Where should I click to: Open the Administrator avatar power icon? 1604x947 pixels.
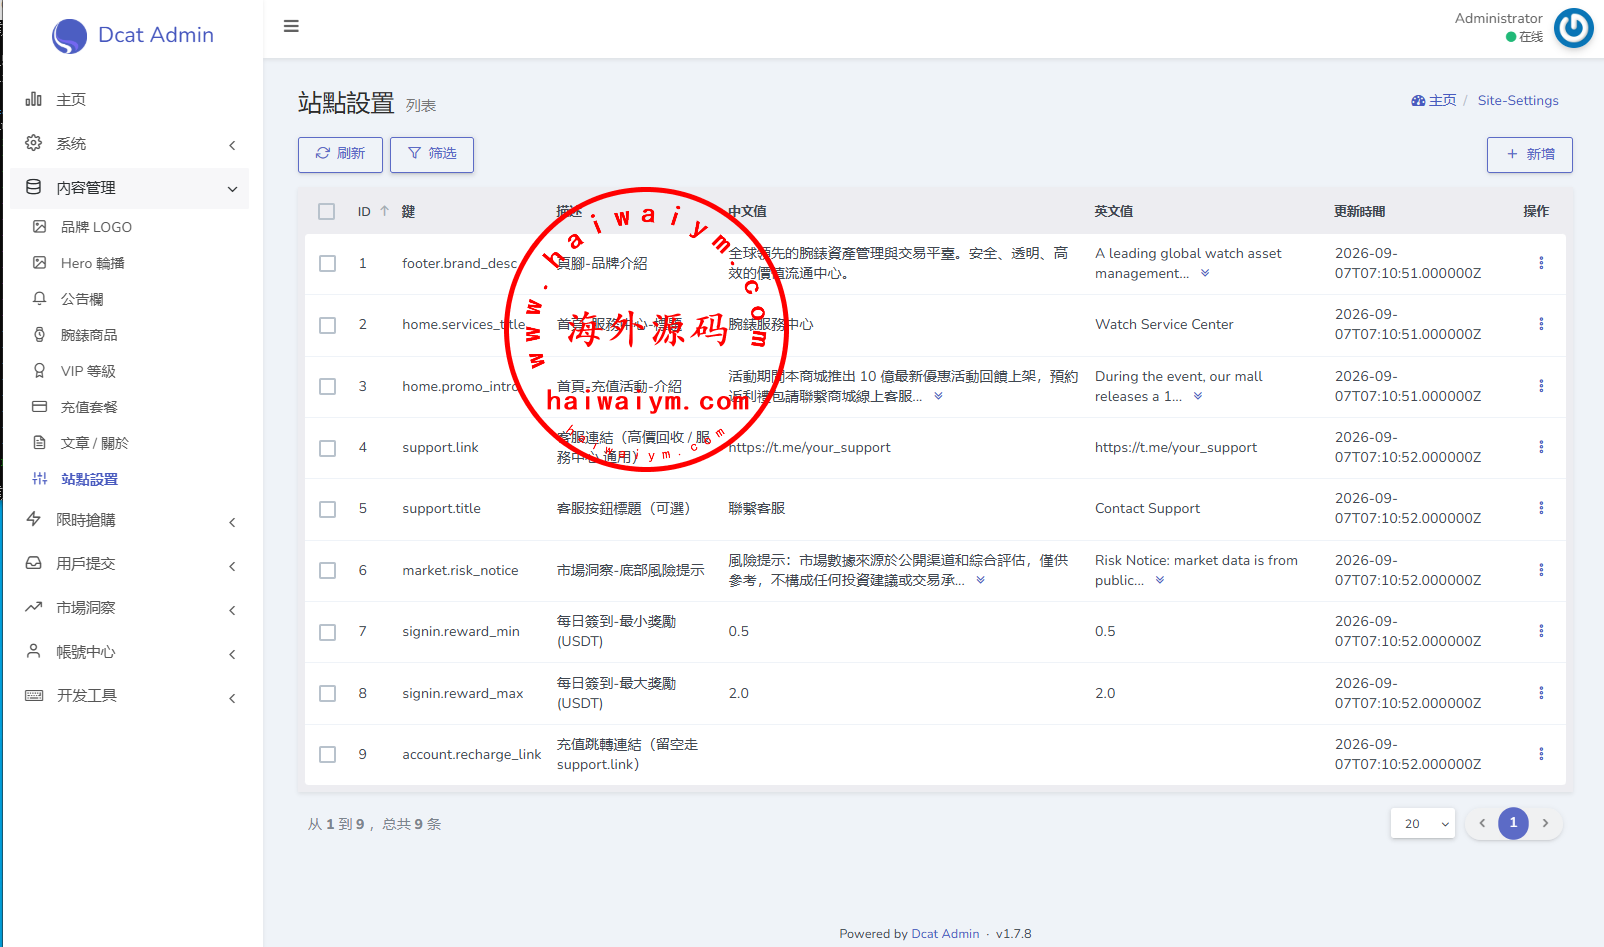click(1573, 28)
